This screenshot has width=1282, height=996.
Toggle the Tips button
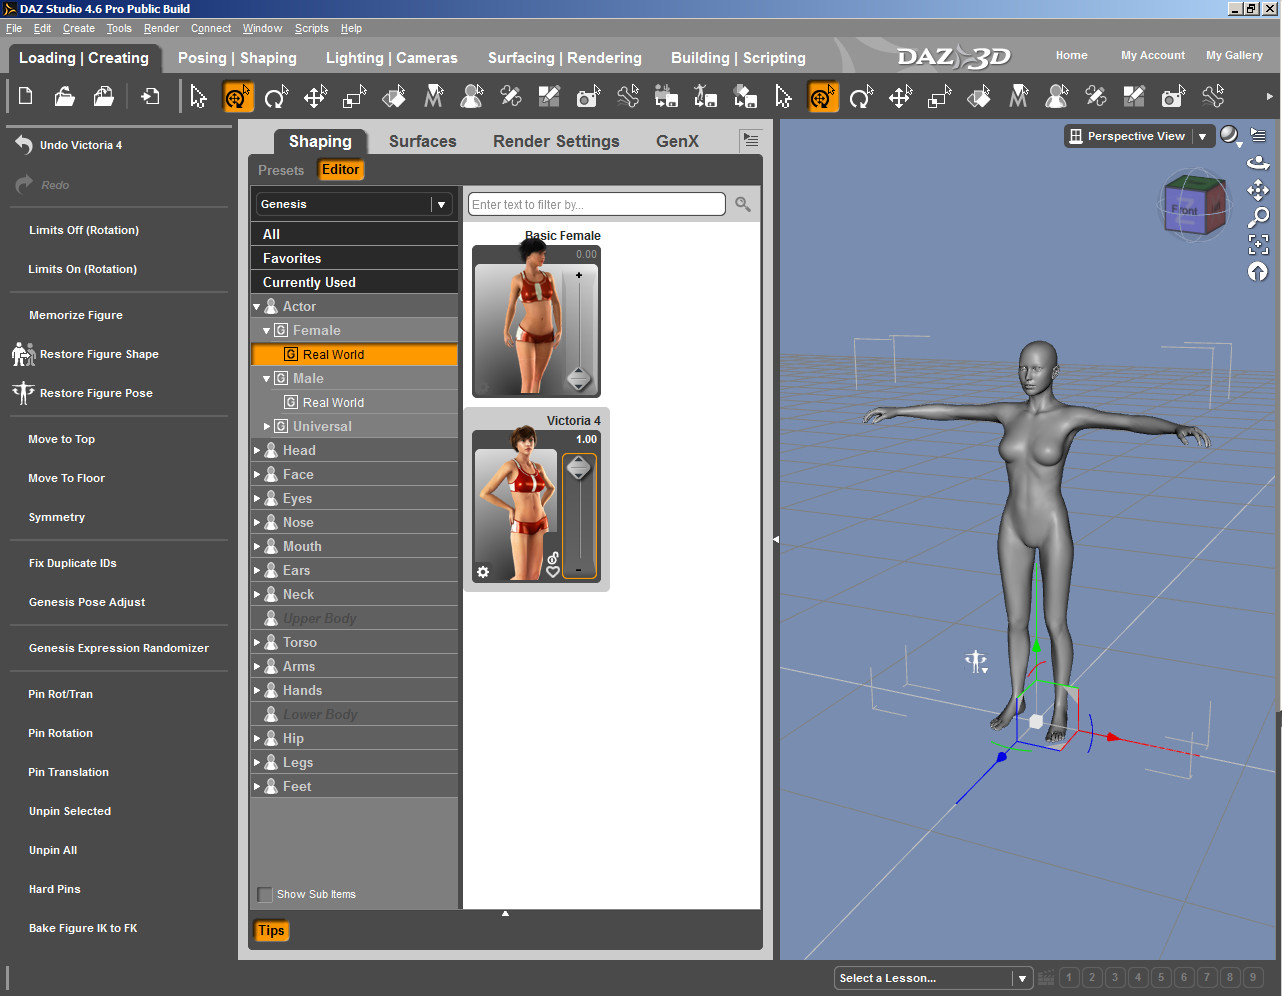(x=271, y=931)
